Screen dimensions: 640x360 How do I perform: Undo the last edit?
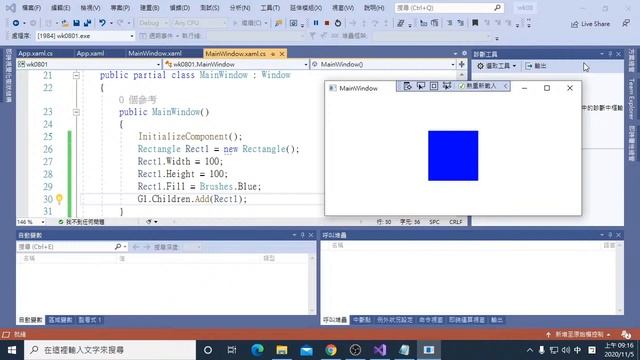point(102,23)
